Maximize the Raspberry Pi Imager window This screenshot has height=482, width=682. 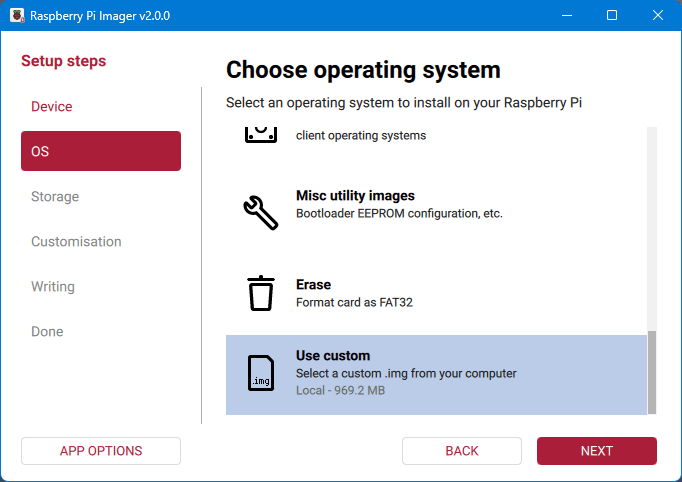612,16
